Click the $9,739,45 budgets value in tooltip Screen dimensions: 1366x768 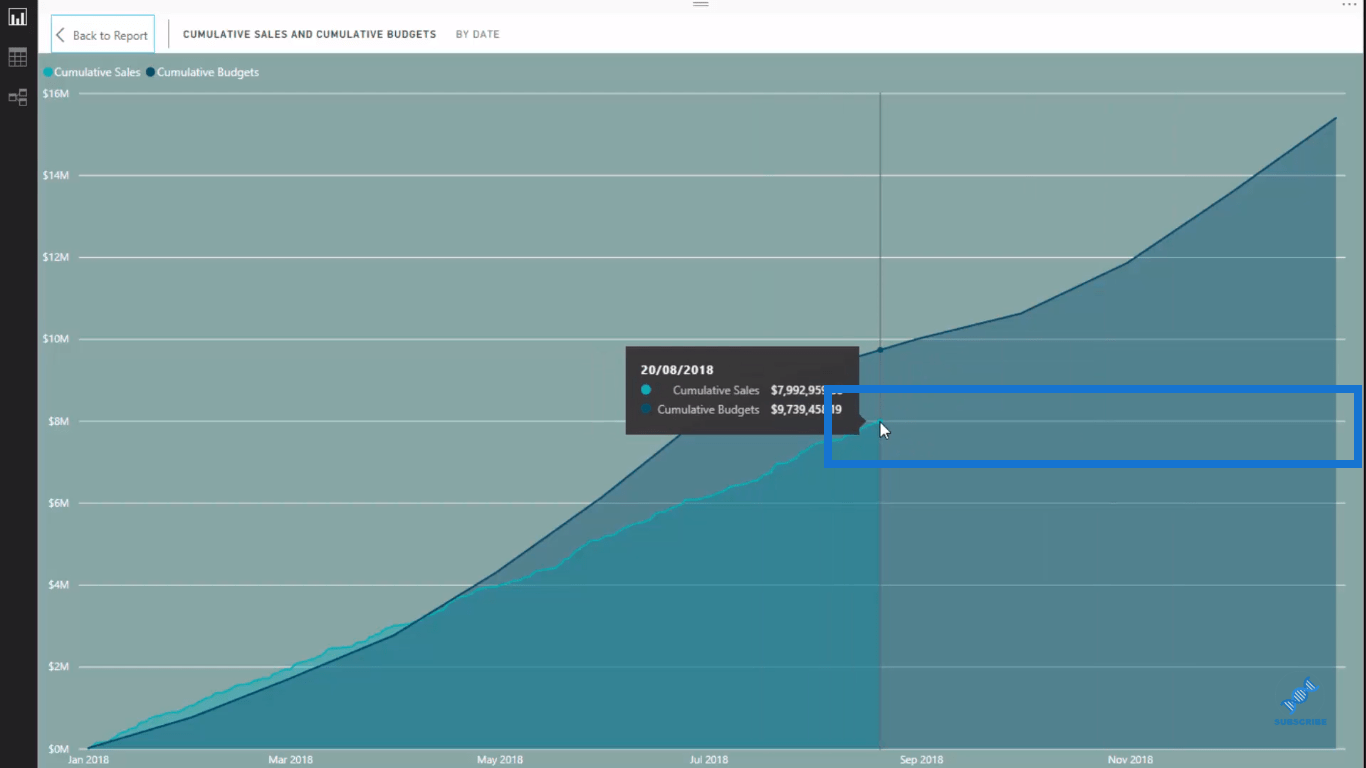[x=806, y=410]
